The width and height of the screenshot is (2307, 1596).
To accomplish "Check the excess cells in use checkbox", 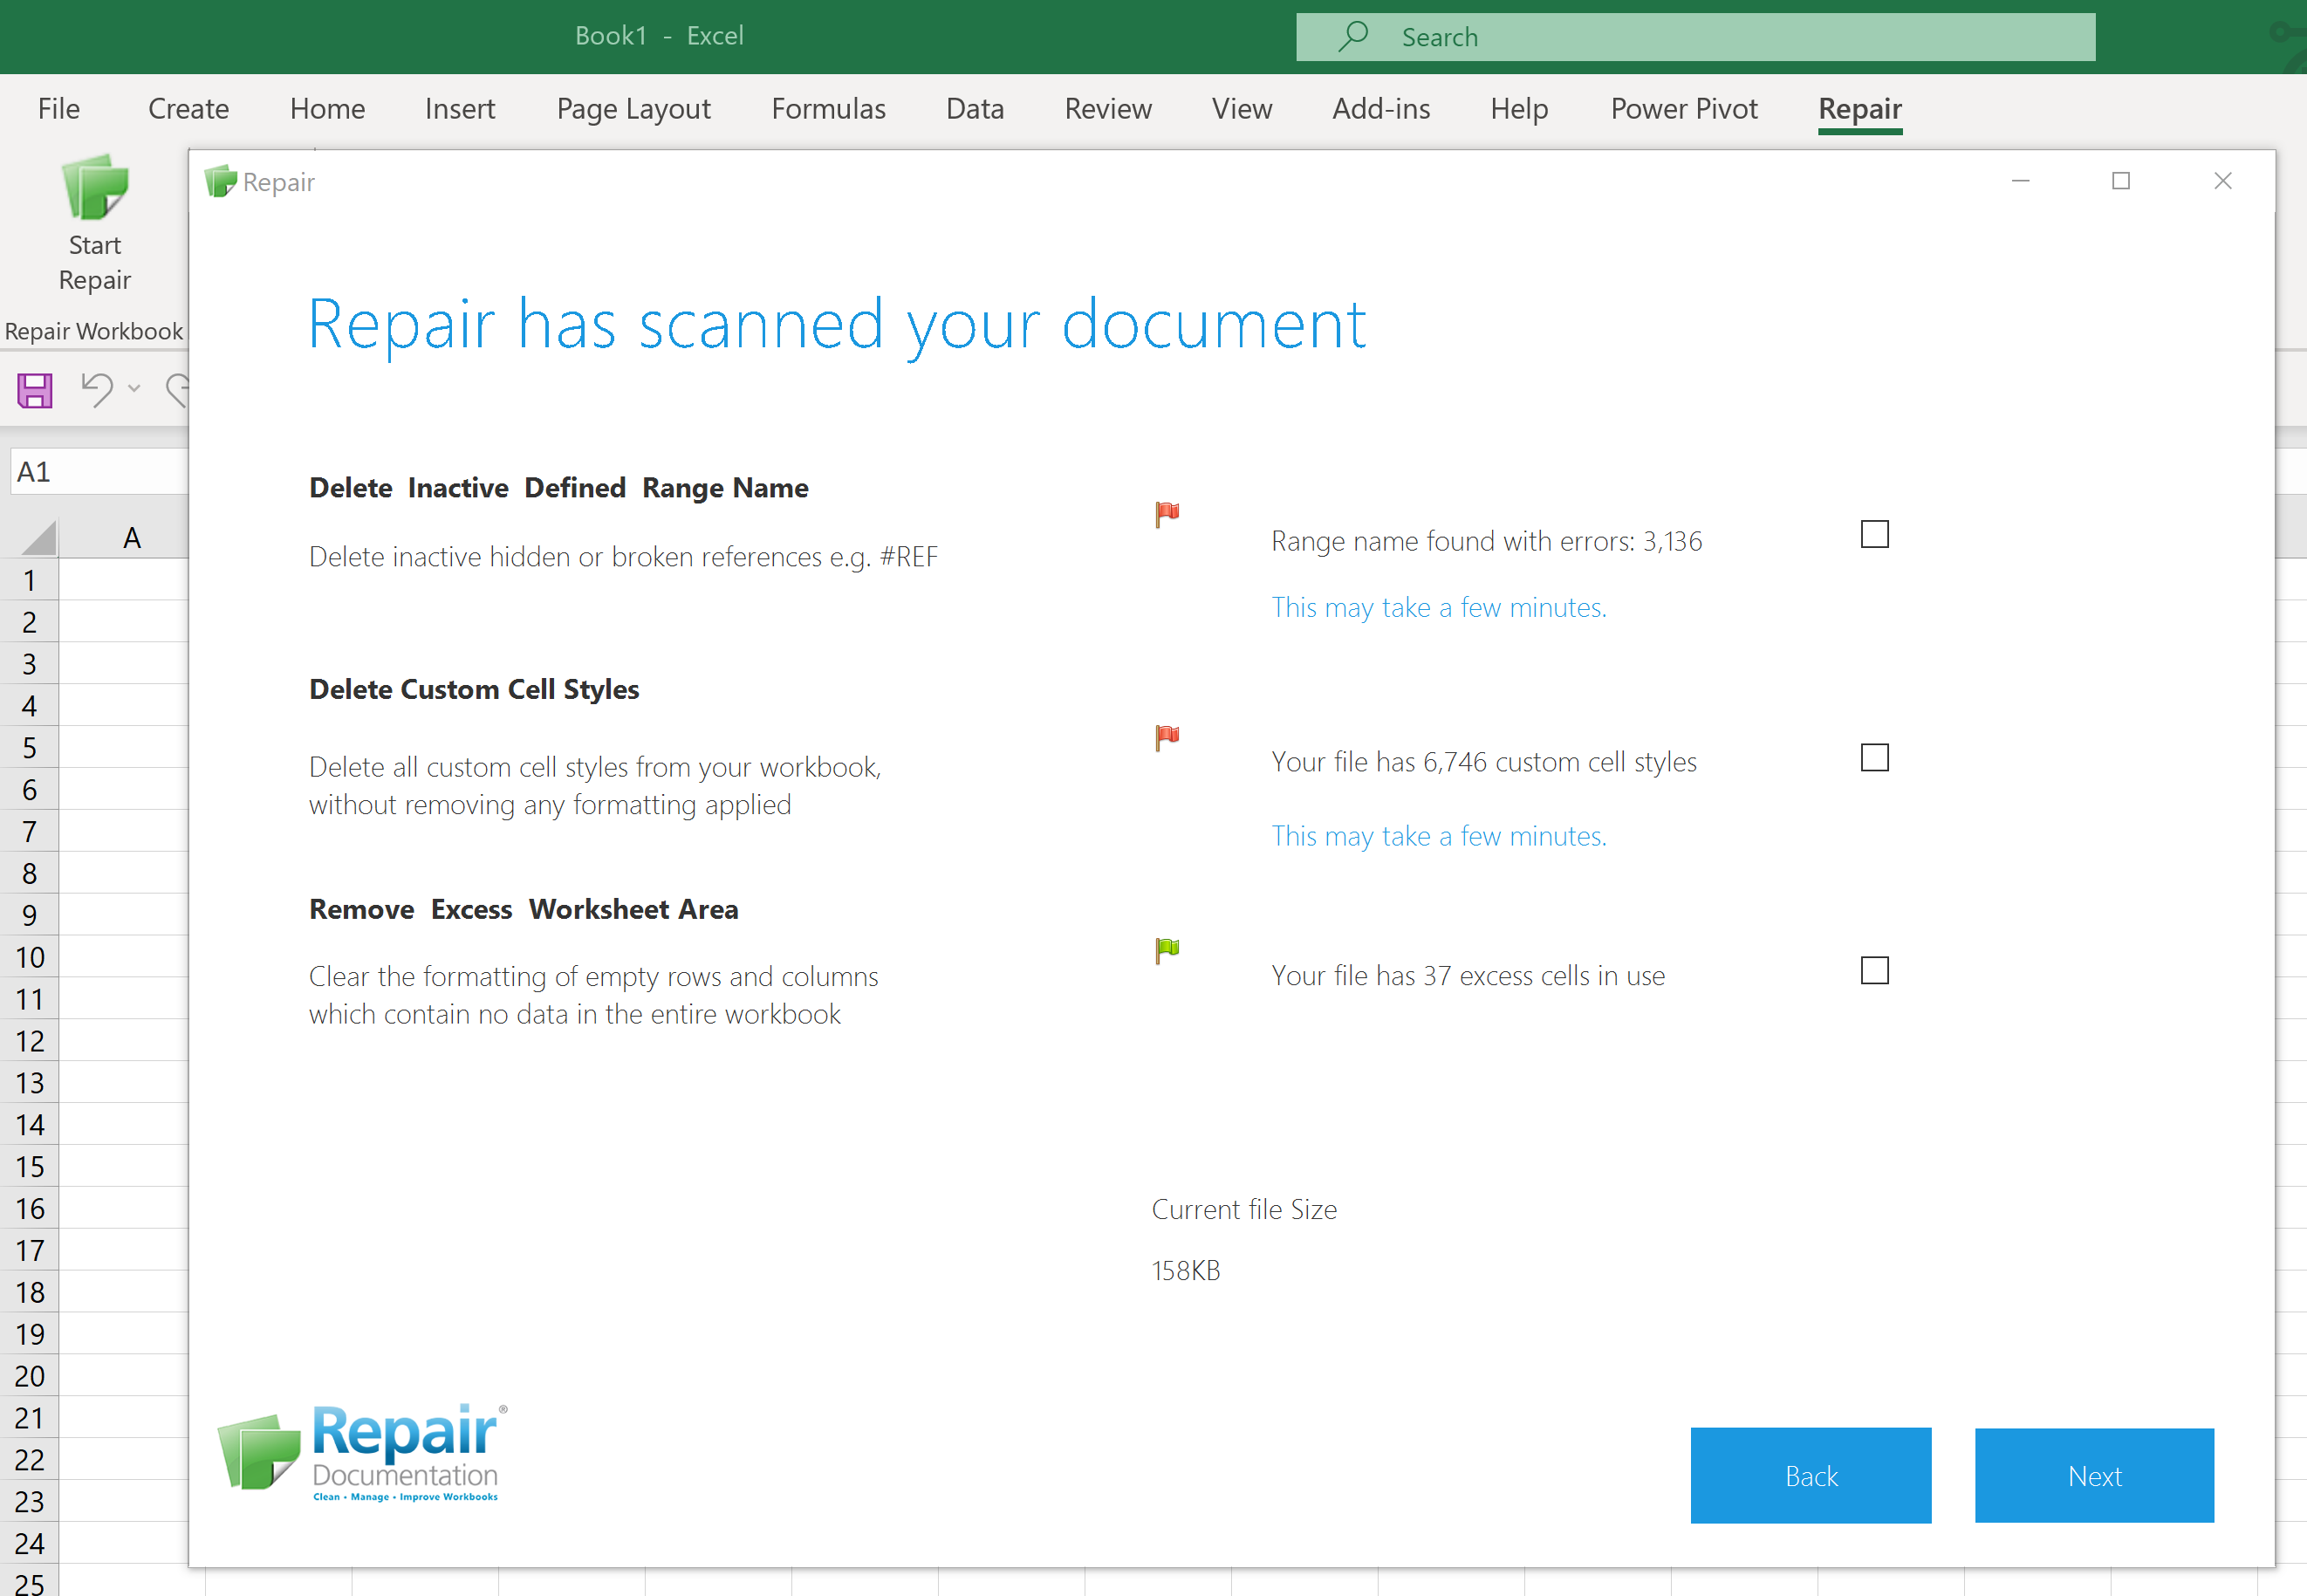I will [1874, 970].
